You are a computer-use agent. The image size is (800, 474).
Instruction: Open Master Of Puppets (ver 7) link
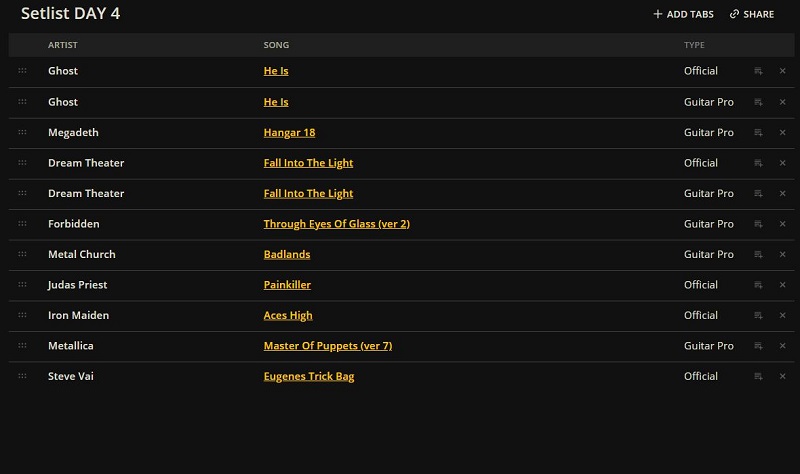(328, 346)
